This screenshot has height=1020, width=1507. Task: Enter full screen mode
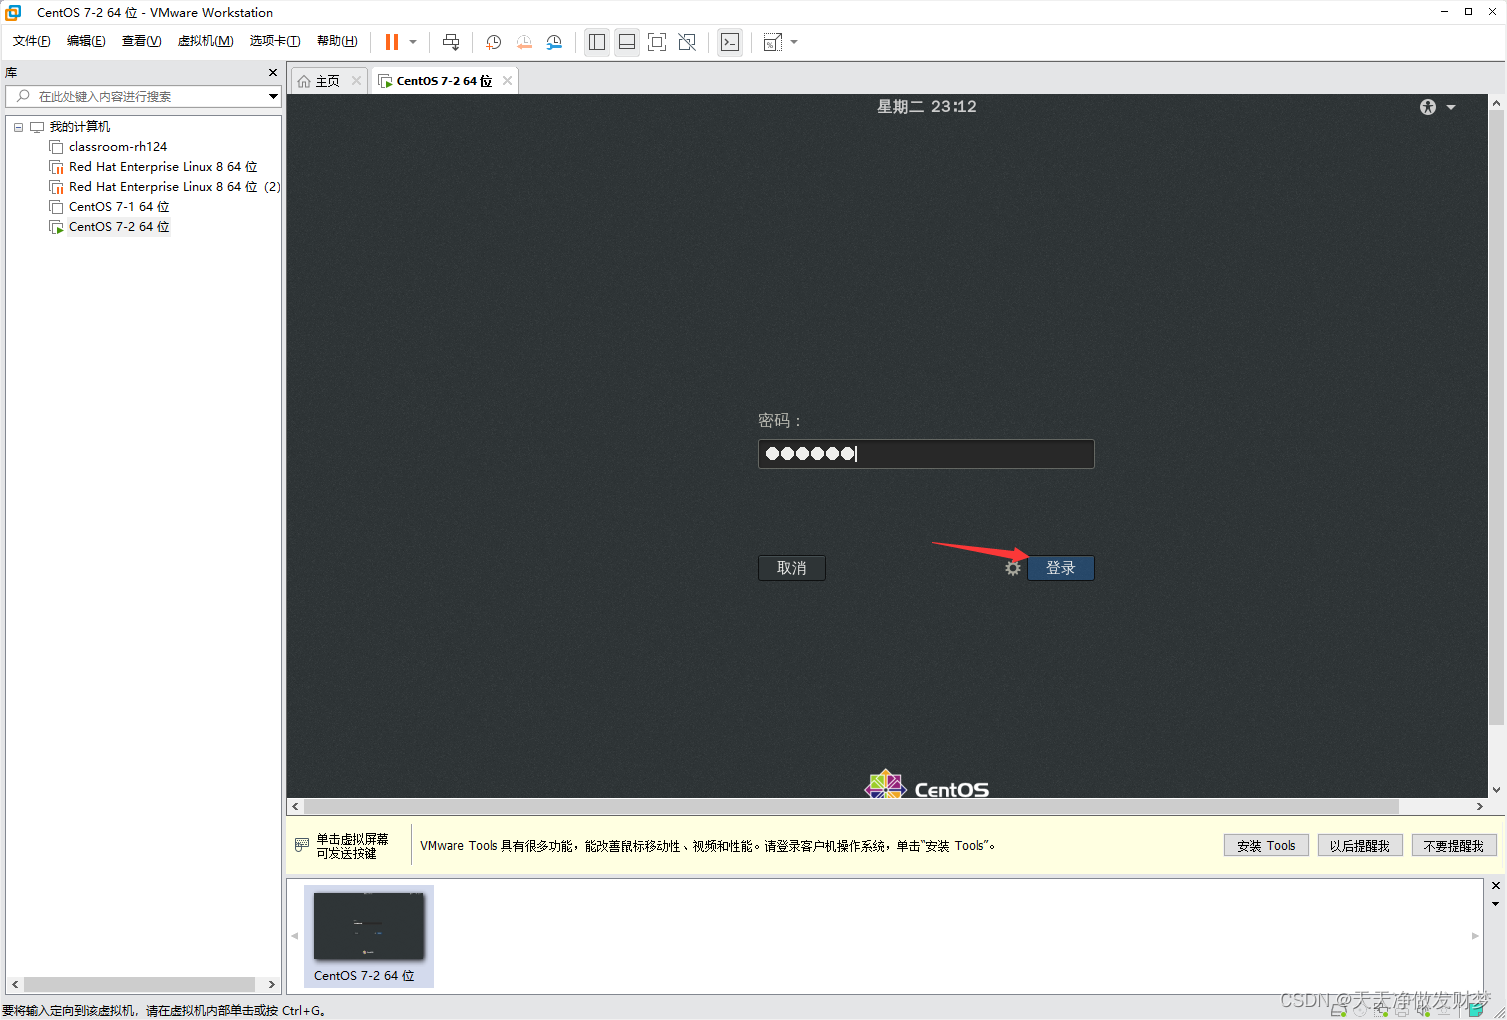click(x=657, y=42)
